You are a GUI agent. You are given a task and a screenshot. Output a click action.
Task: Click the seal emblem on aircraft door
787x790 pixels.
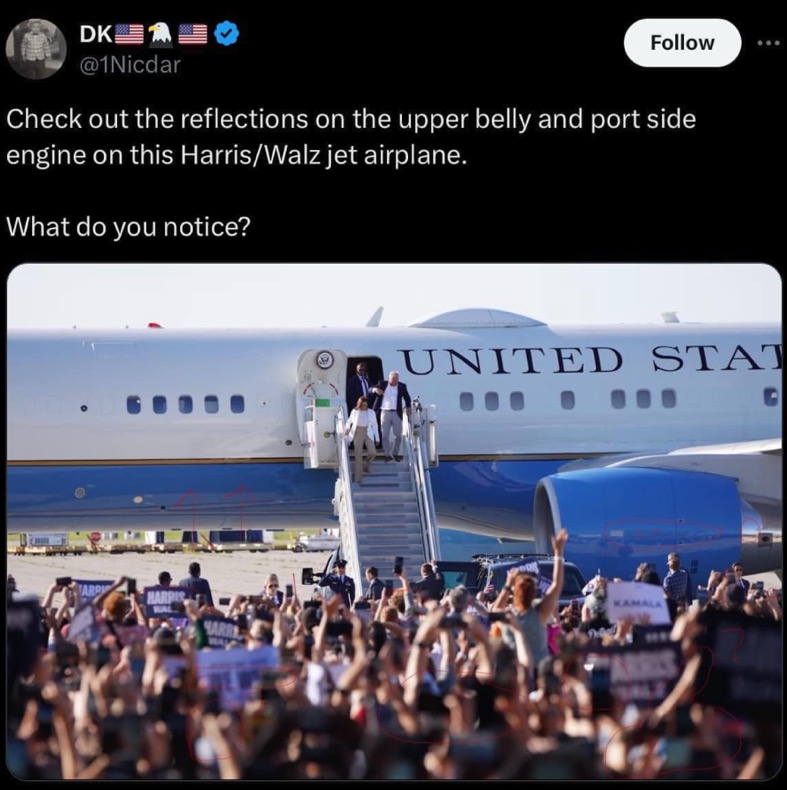click(324, 359)
